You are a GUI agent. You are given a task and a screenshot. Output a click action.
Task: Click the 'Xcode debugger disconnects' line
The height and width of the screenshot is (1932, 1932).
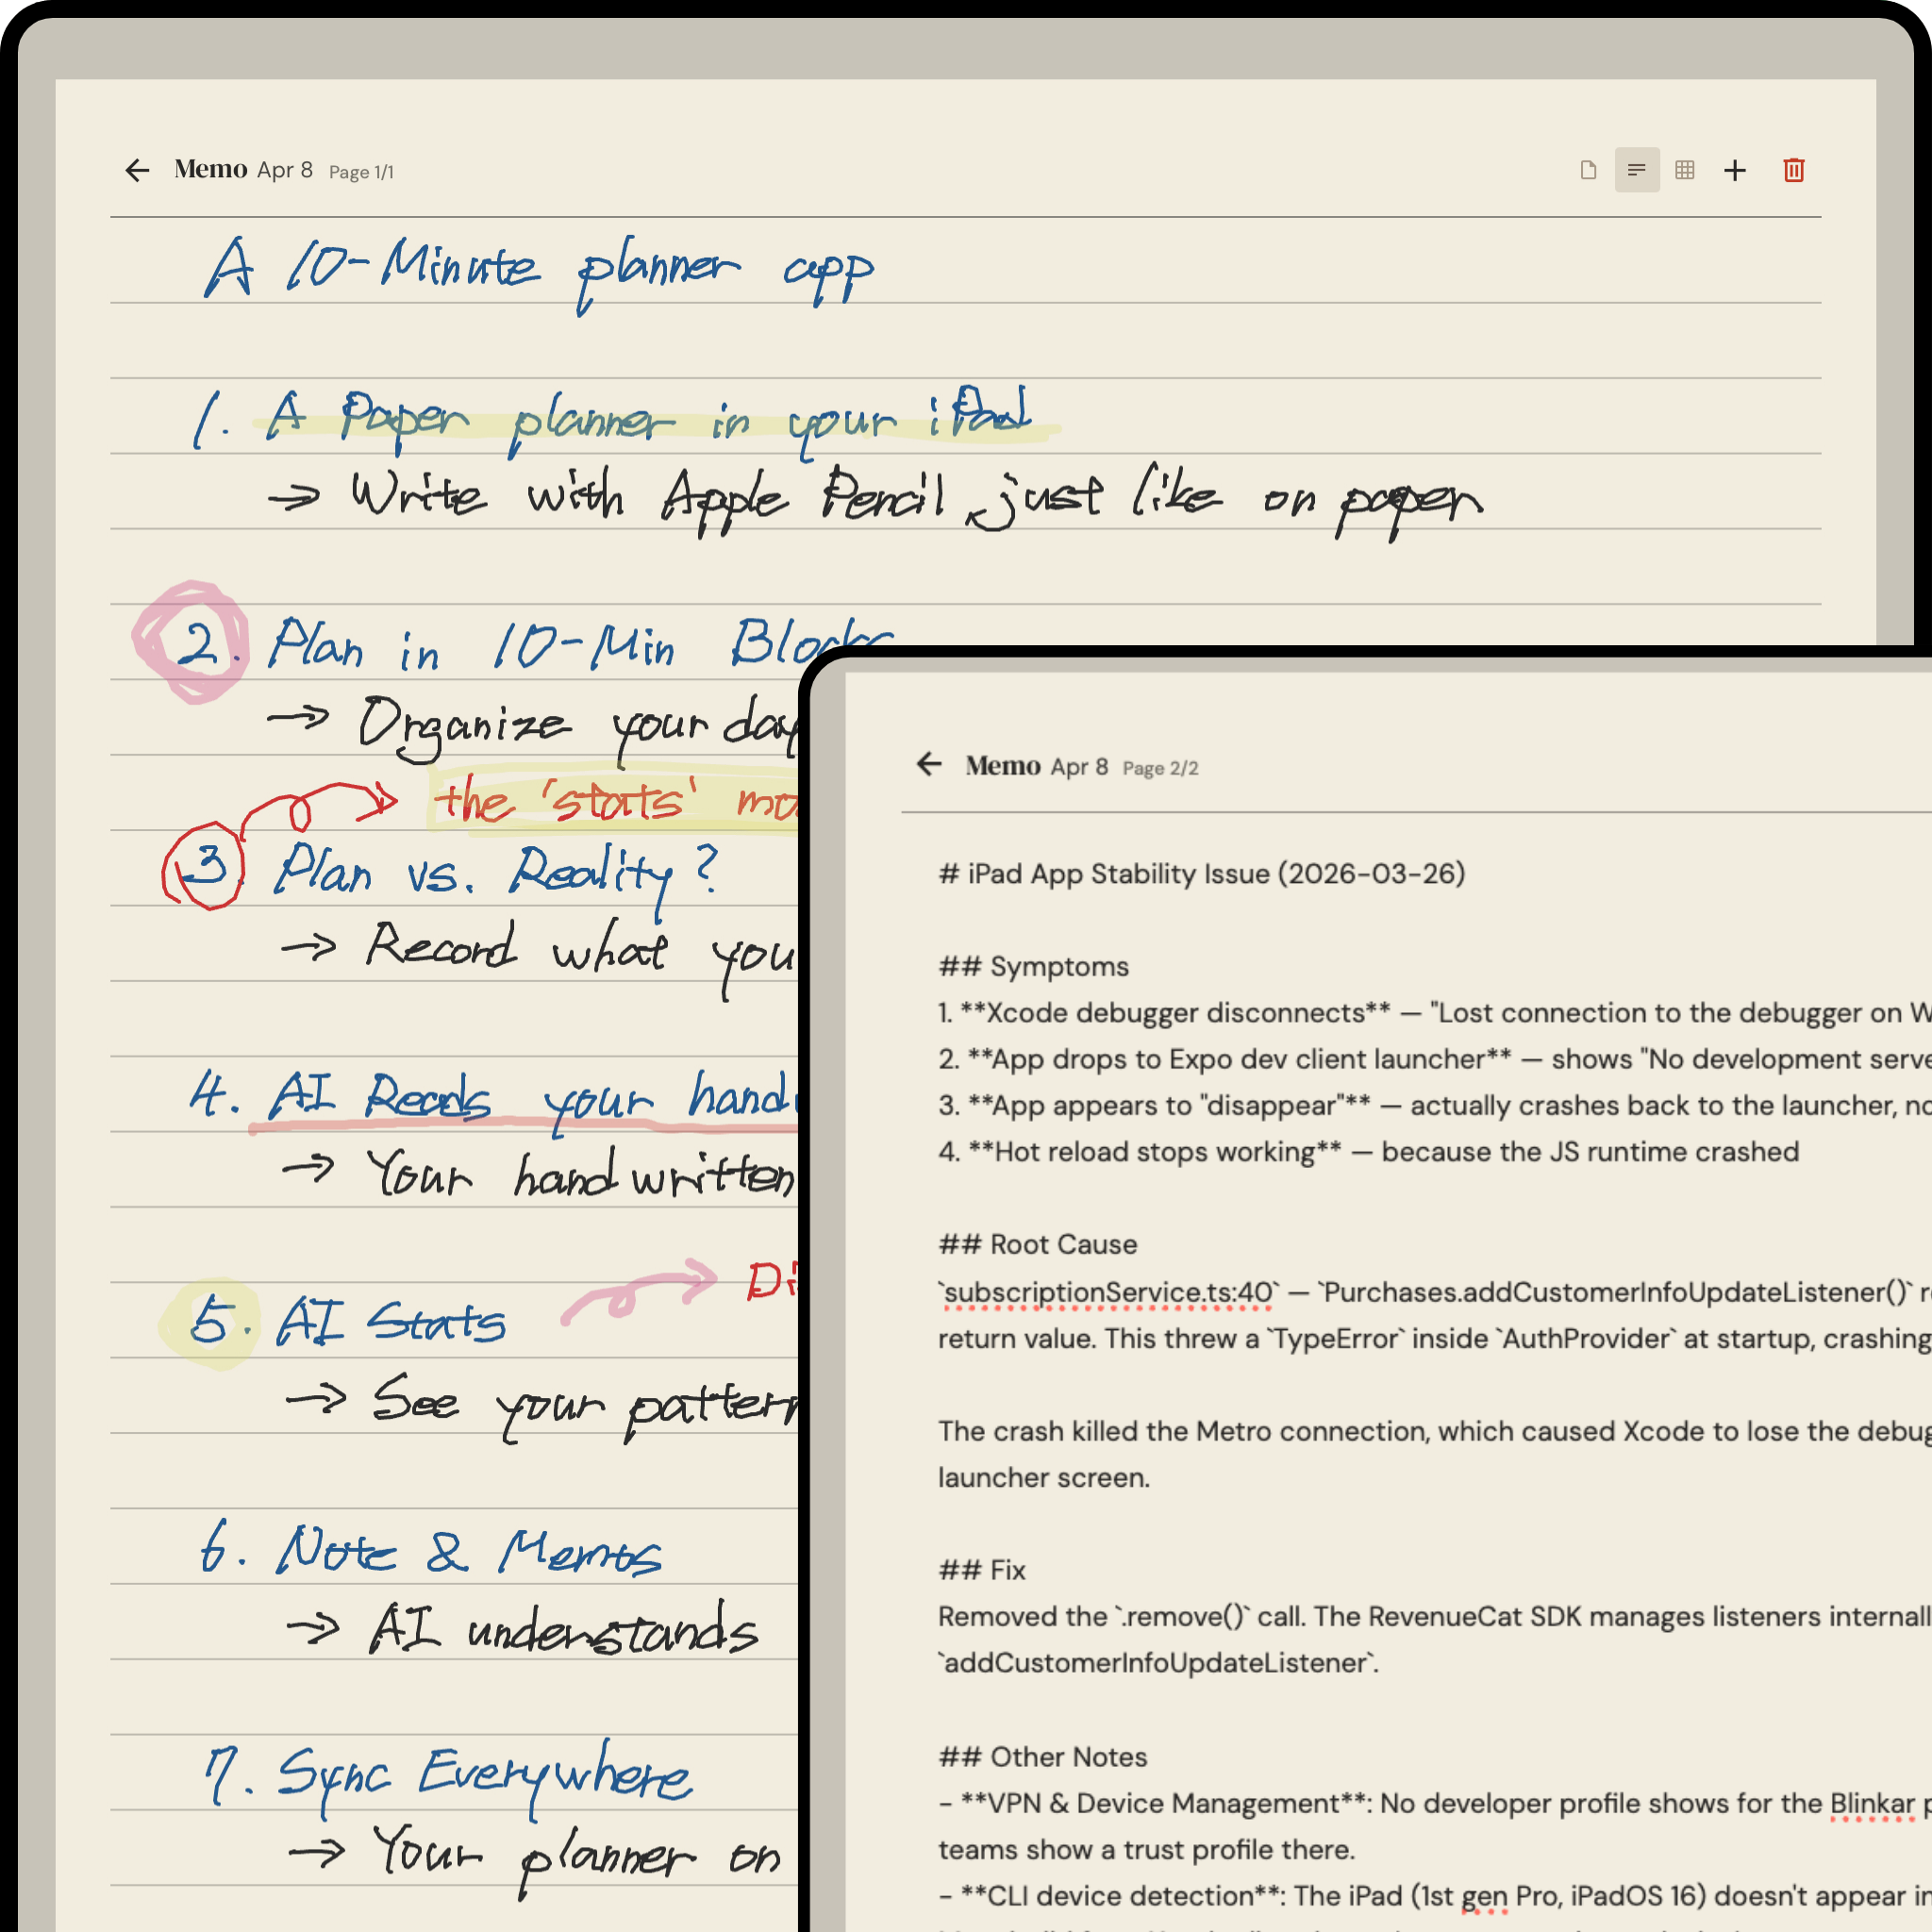tap(1435, 1013)
